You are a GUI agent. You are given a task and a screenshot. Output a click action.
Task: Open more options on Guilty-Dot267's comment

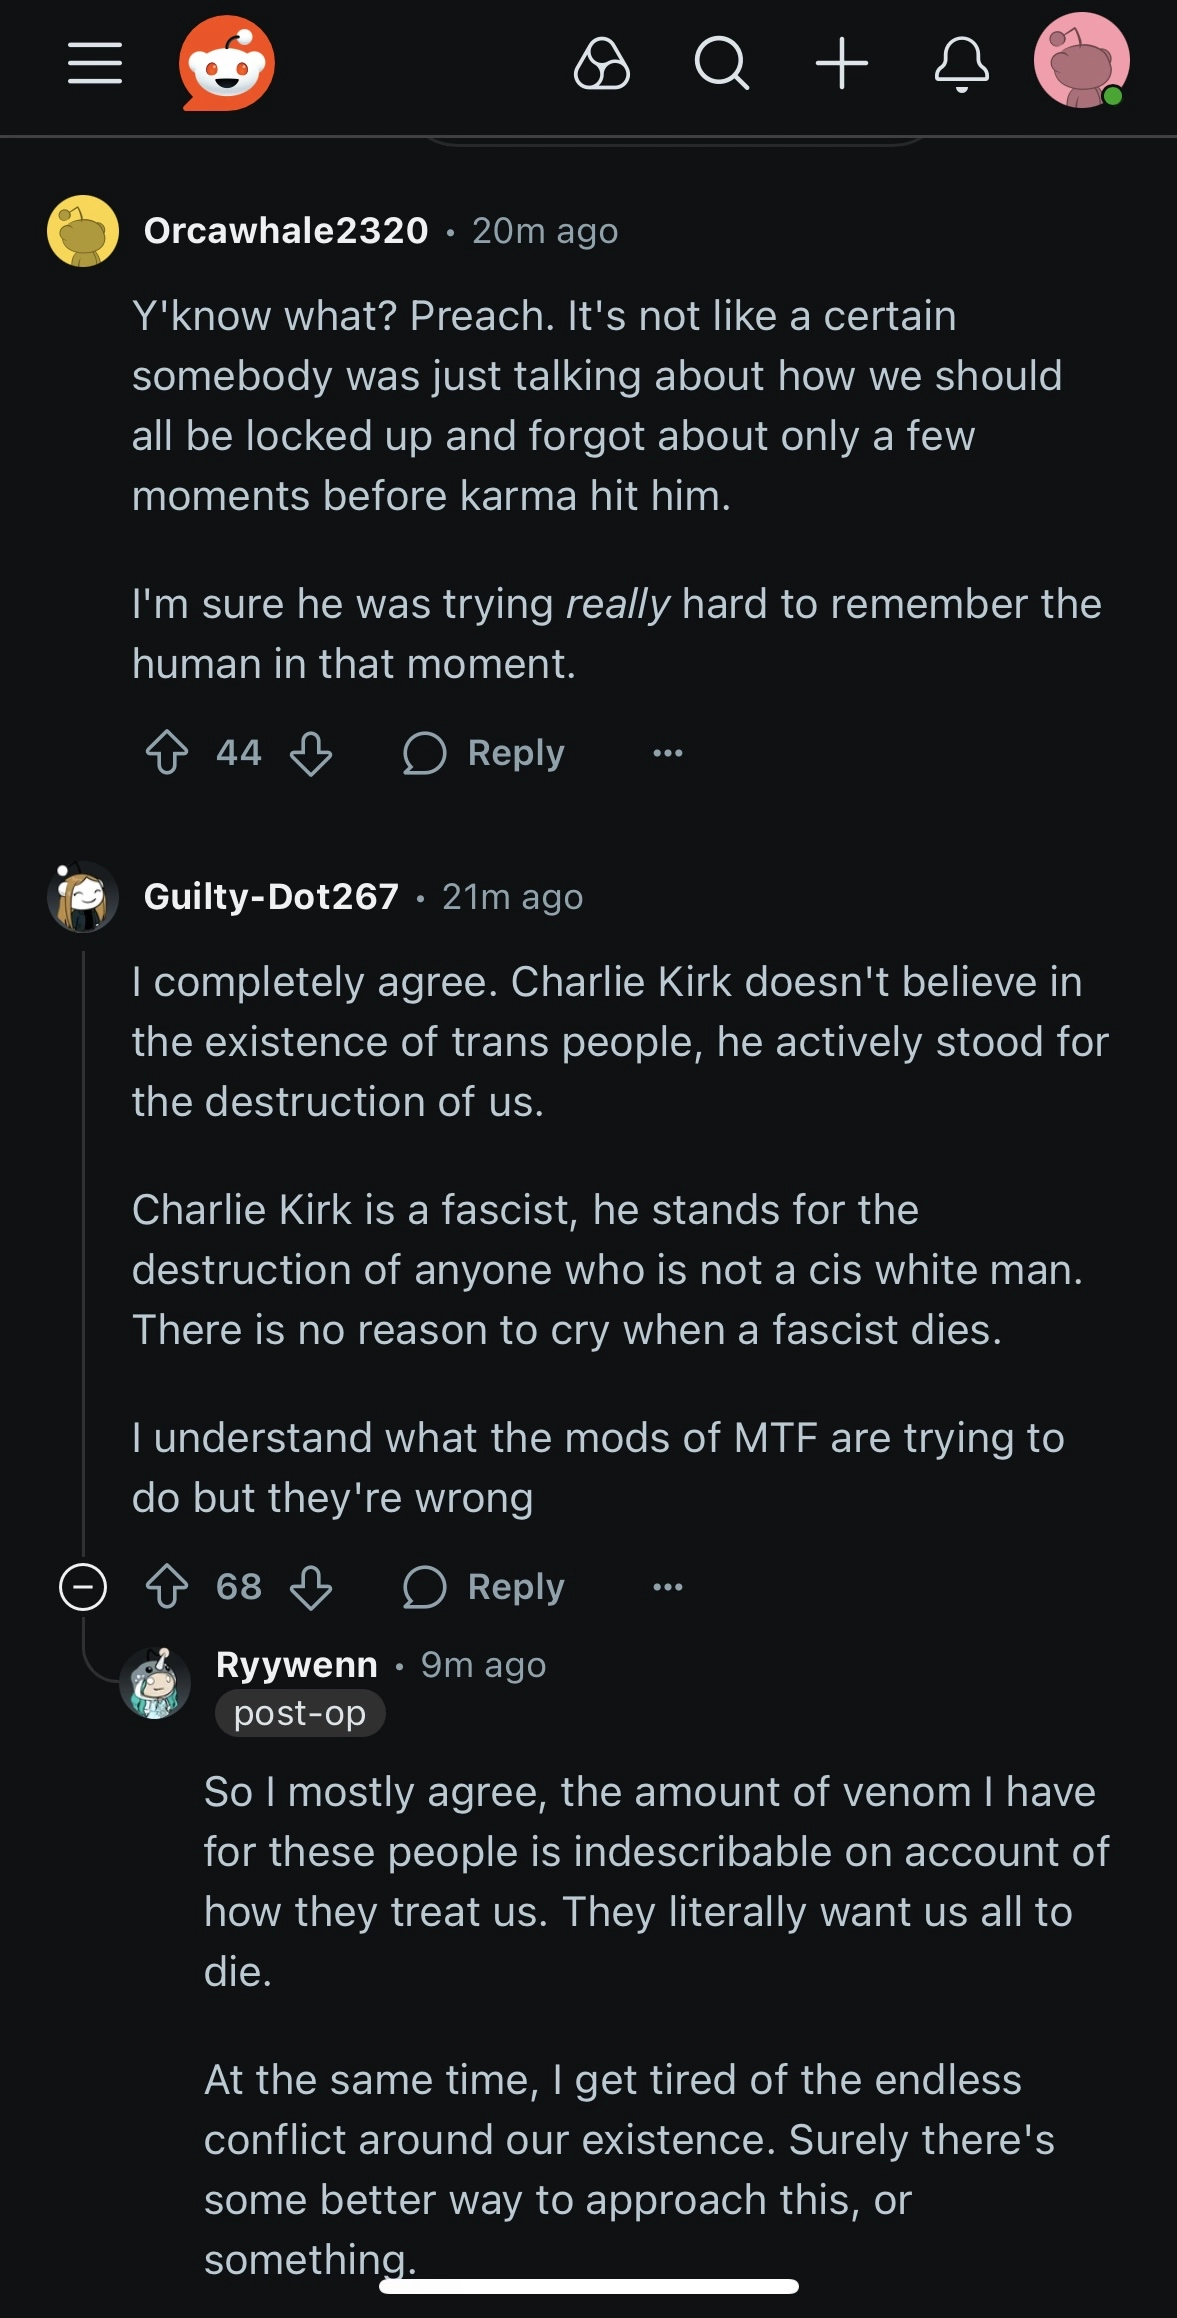coord(668,1587)
